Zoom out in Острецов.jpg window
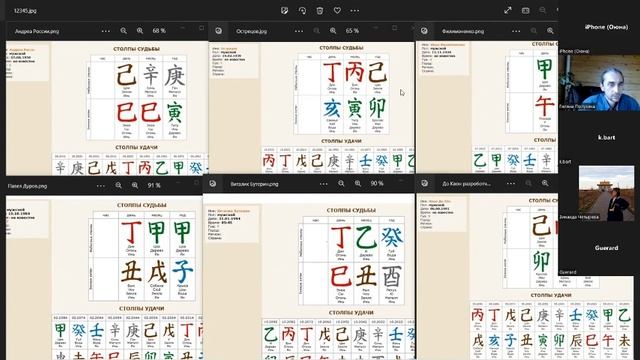This screenshot has height=360, width=640. (x=317, y=31)
